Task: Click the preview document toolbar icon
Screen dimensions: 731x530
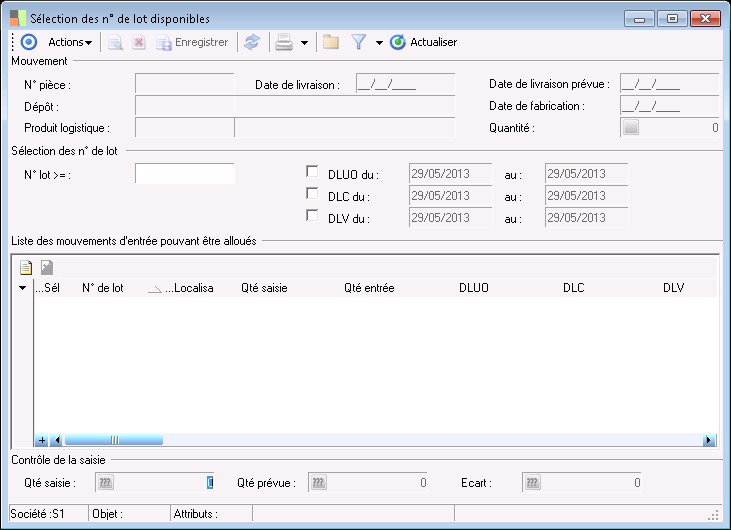Action: point(115,42)
